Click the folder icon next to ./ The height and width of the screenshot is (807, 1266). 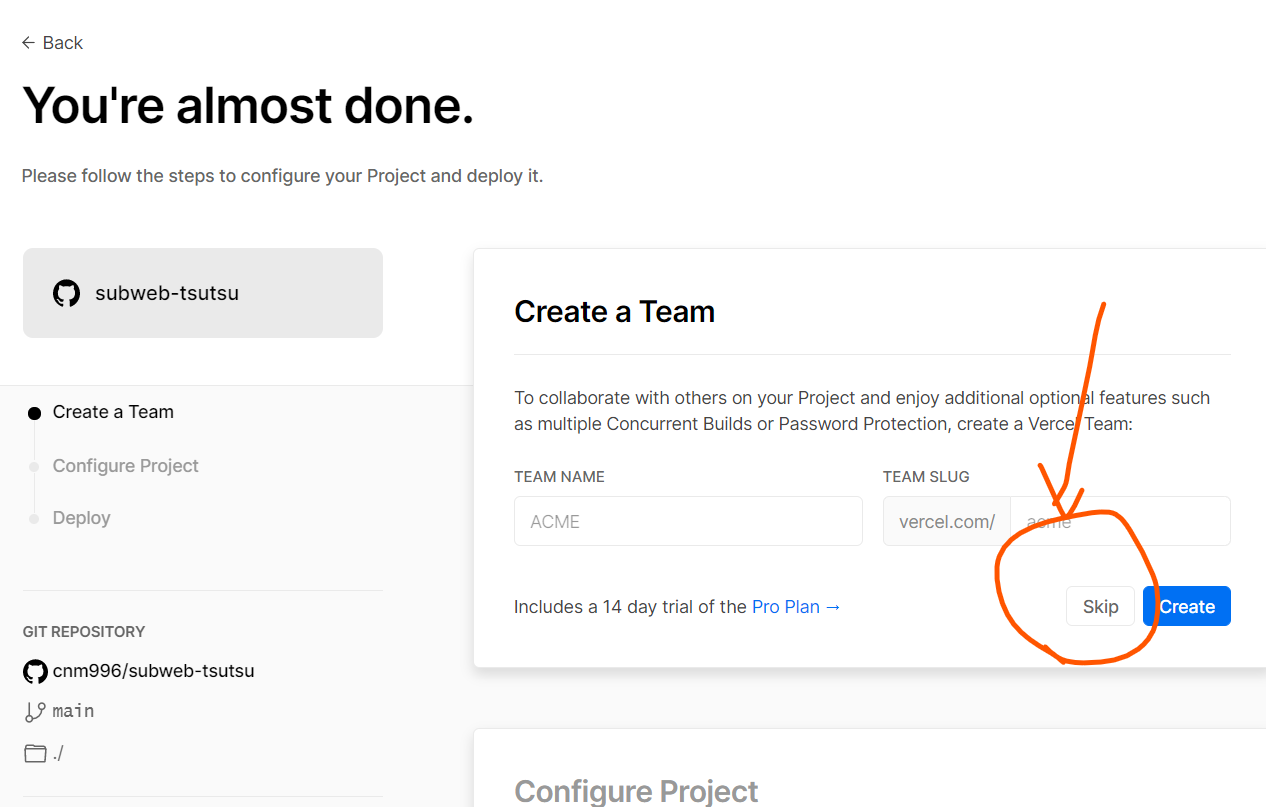coord(35,753)
